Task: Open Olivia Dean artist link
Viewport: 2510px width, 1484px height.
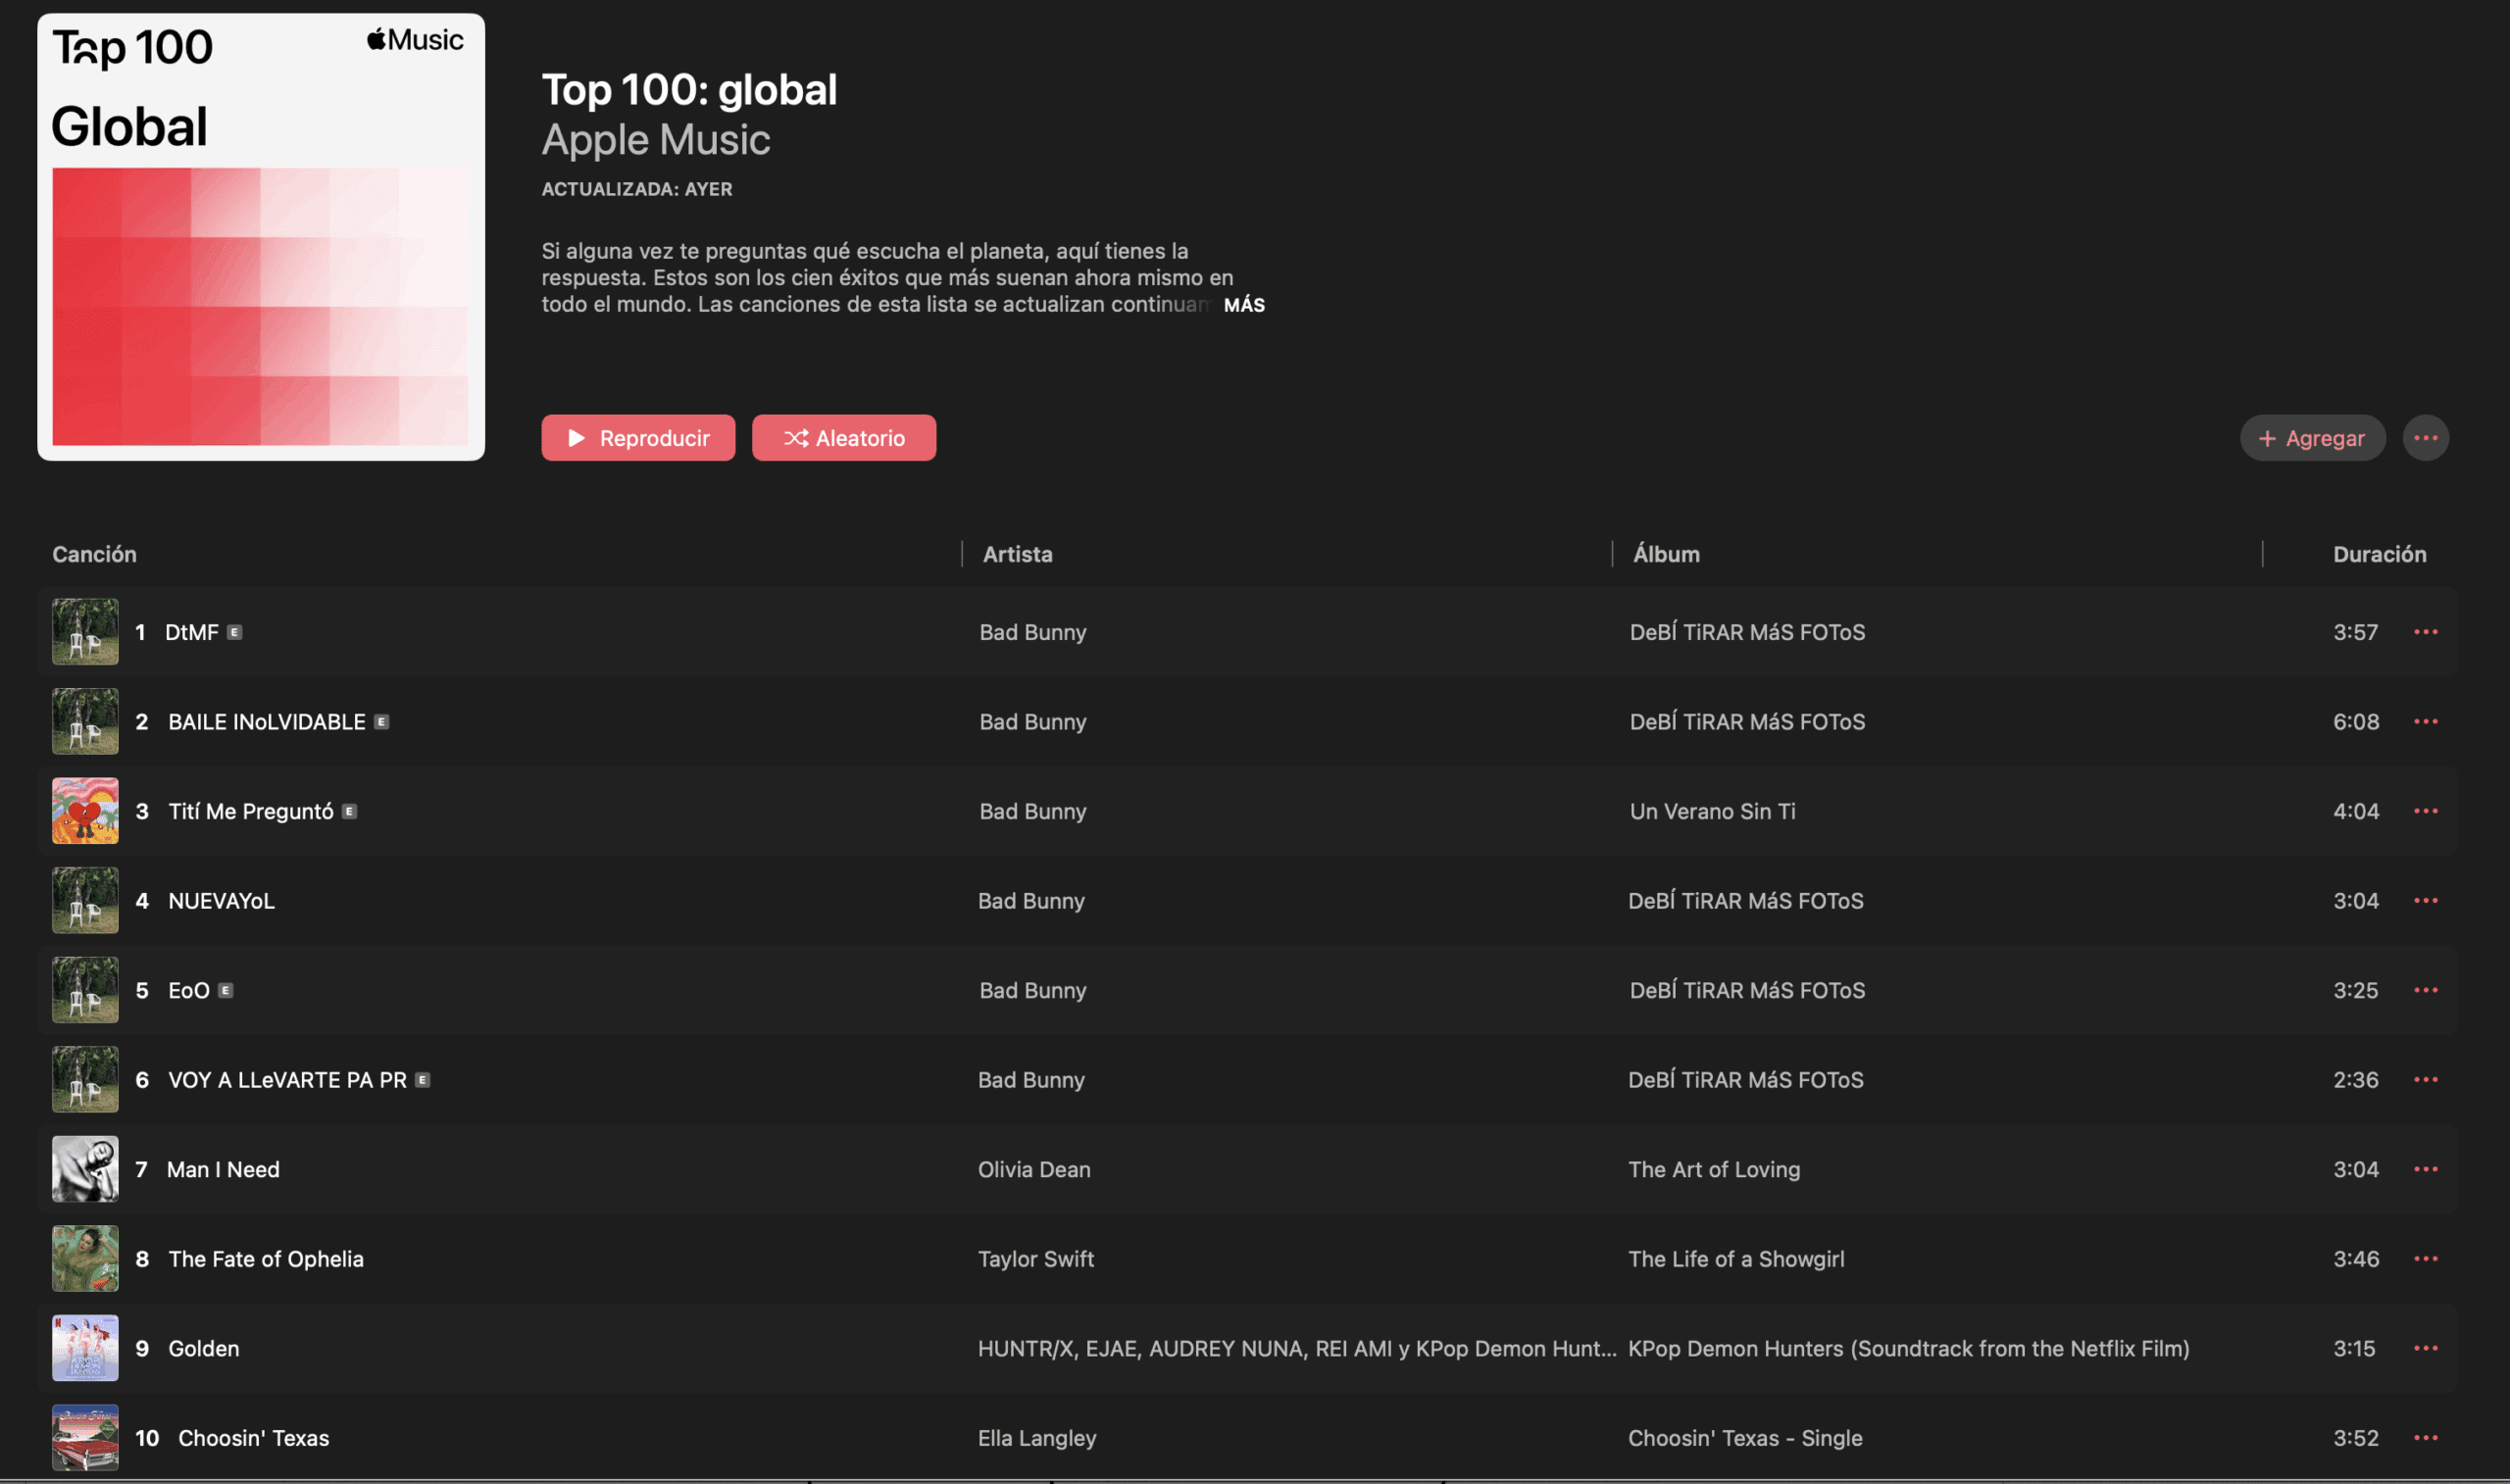Action: [x=1033, y=1169]
